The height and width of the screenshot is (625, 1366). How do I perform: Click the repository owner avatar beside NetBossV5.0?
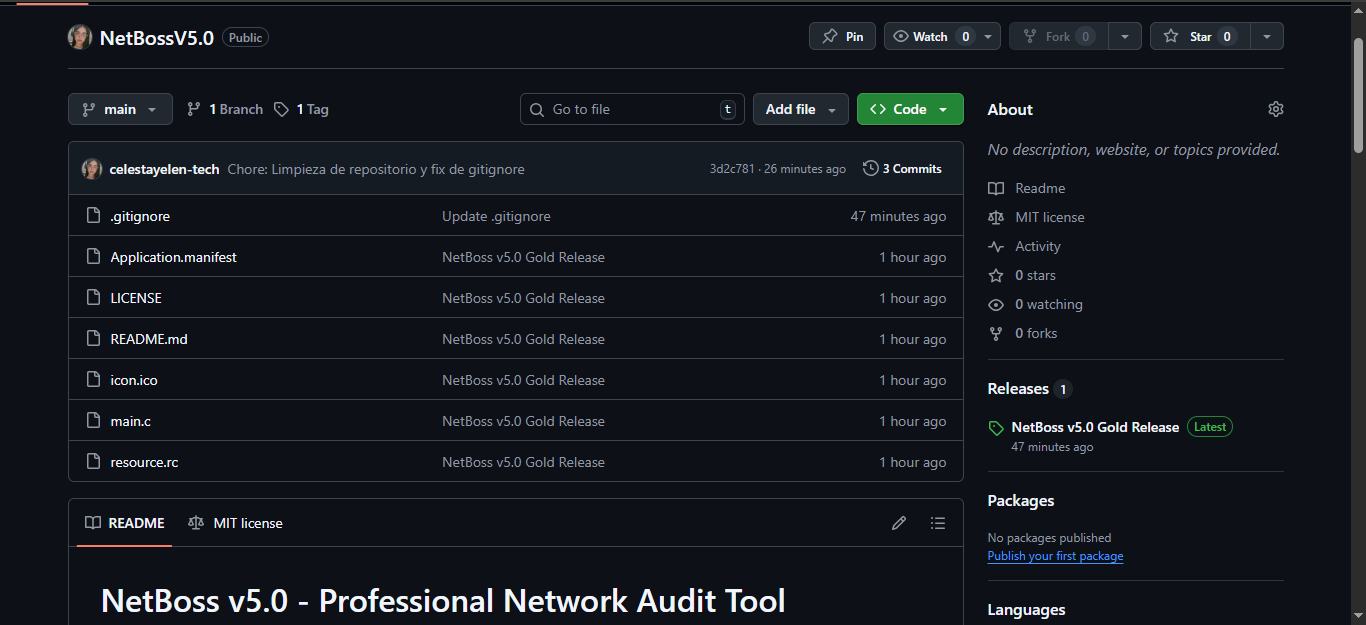coord(80,37)
